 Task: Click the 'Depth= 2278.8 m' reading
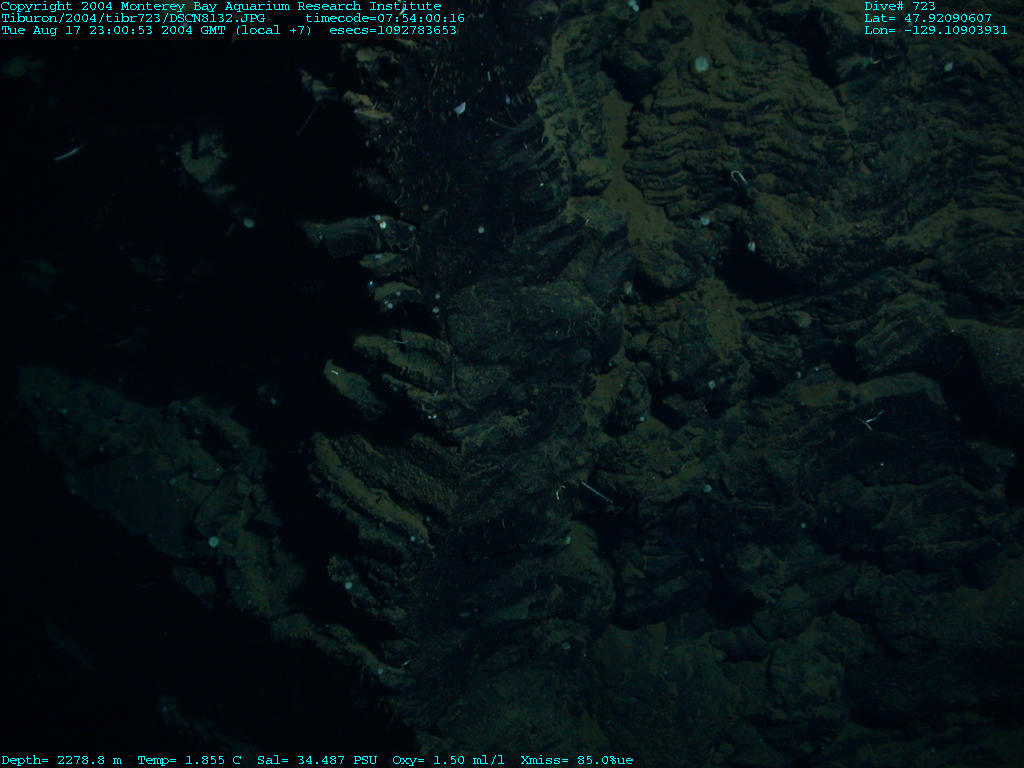point(61,760)
